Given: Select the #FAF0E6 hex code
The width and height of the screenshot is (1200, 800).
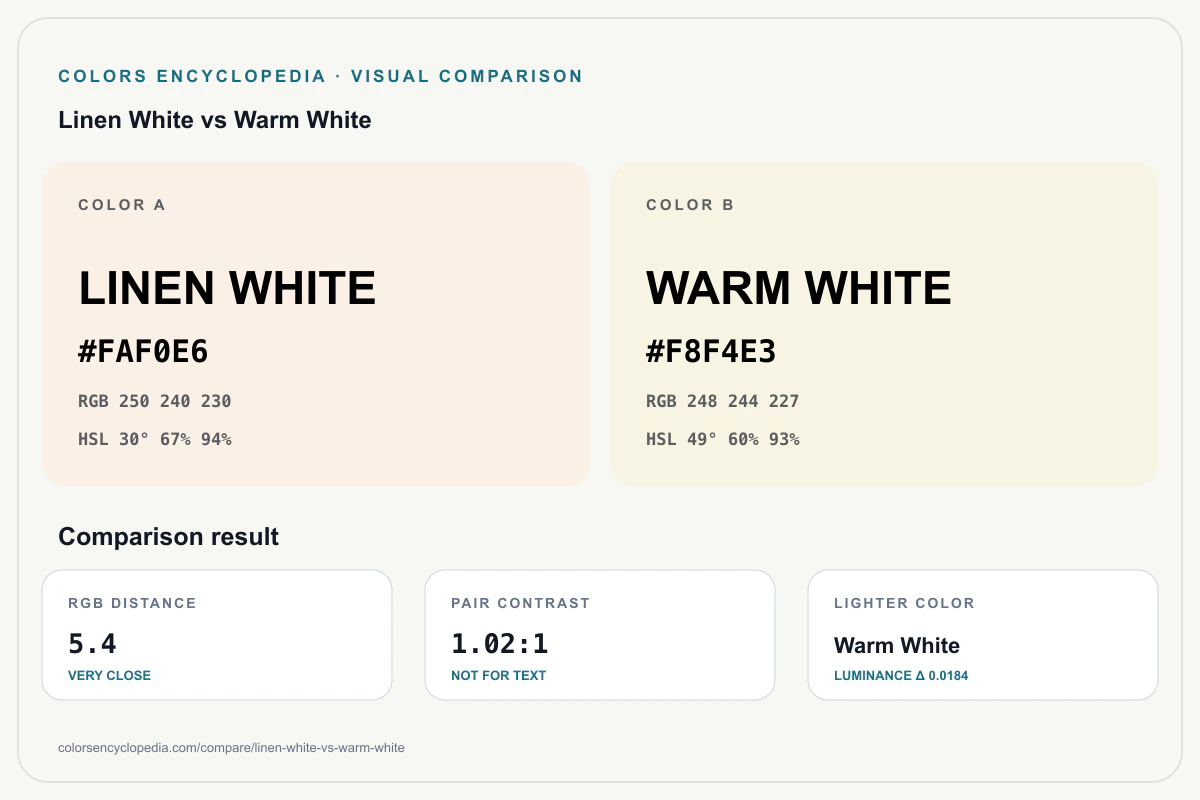Looking at the screenshot, I should coord(143,352).
